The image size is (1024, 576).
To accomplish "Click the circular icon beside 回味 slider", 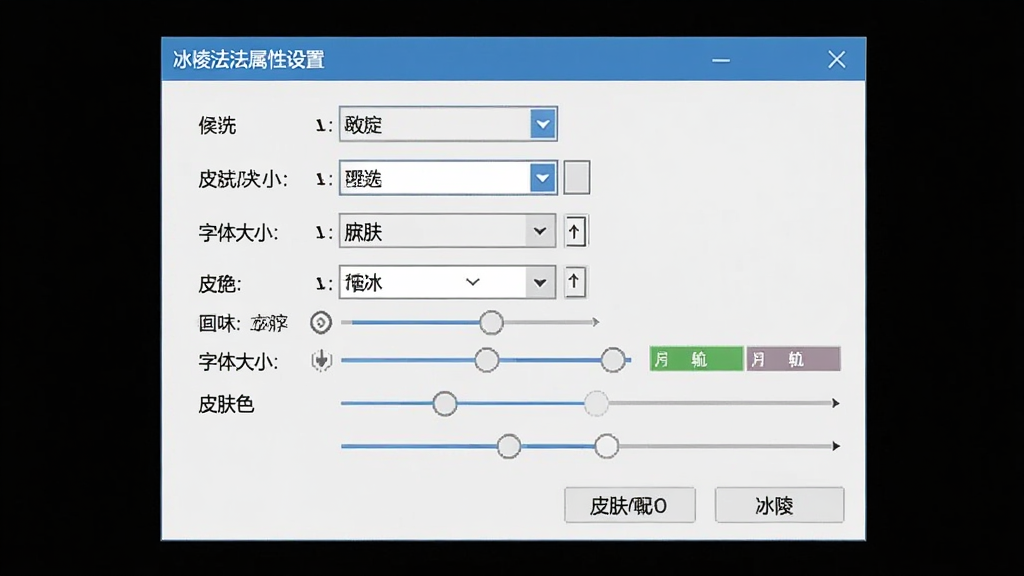I will [321, 323].
